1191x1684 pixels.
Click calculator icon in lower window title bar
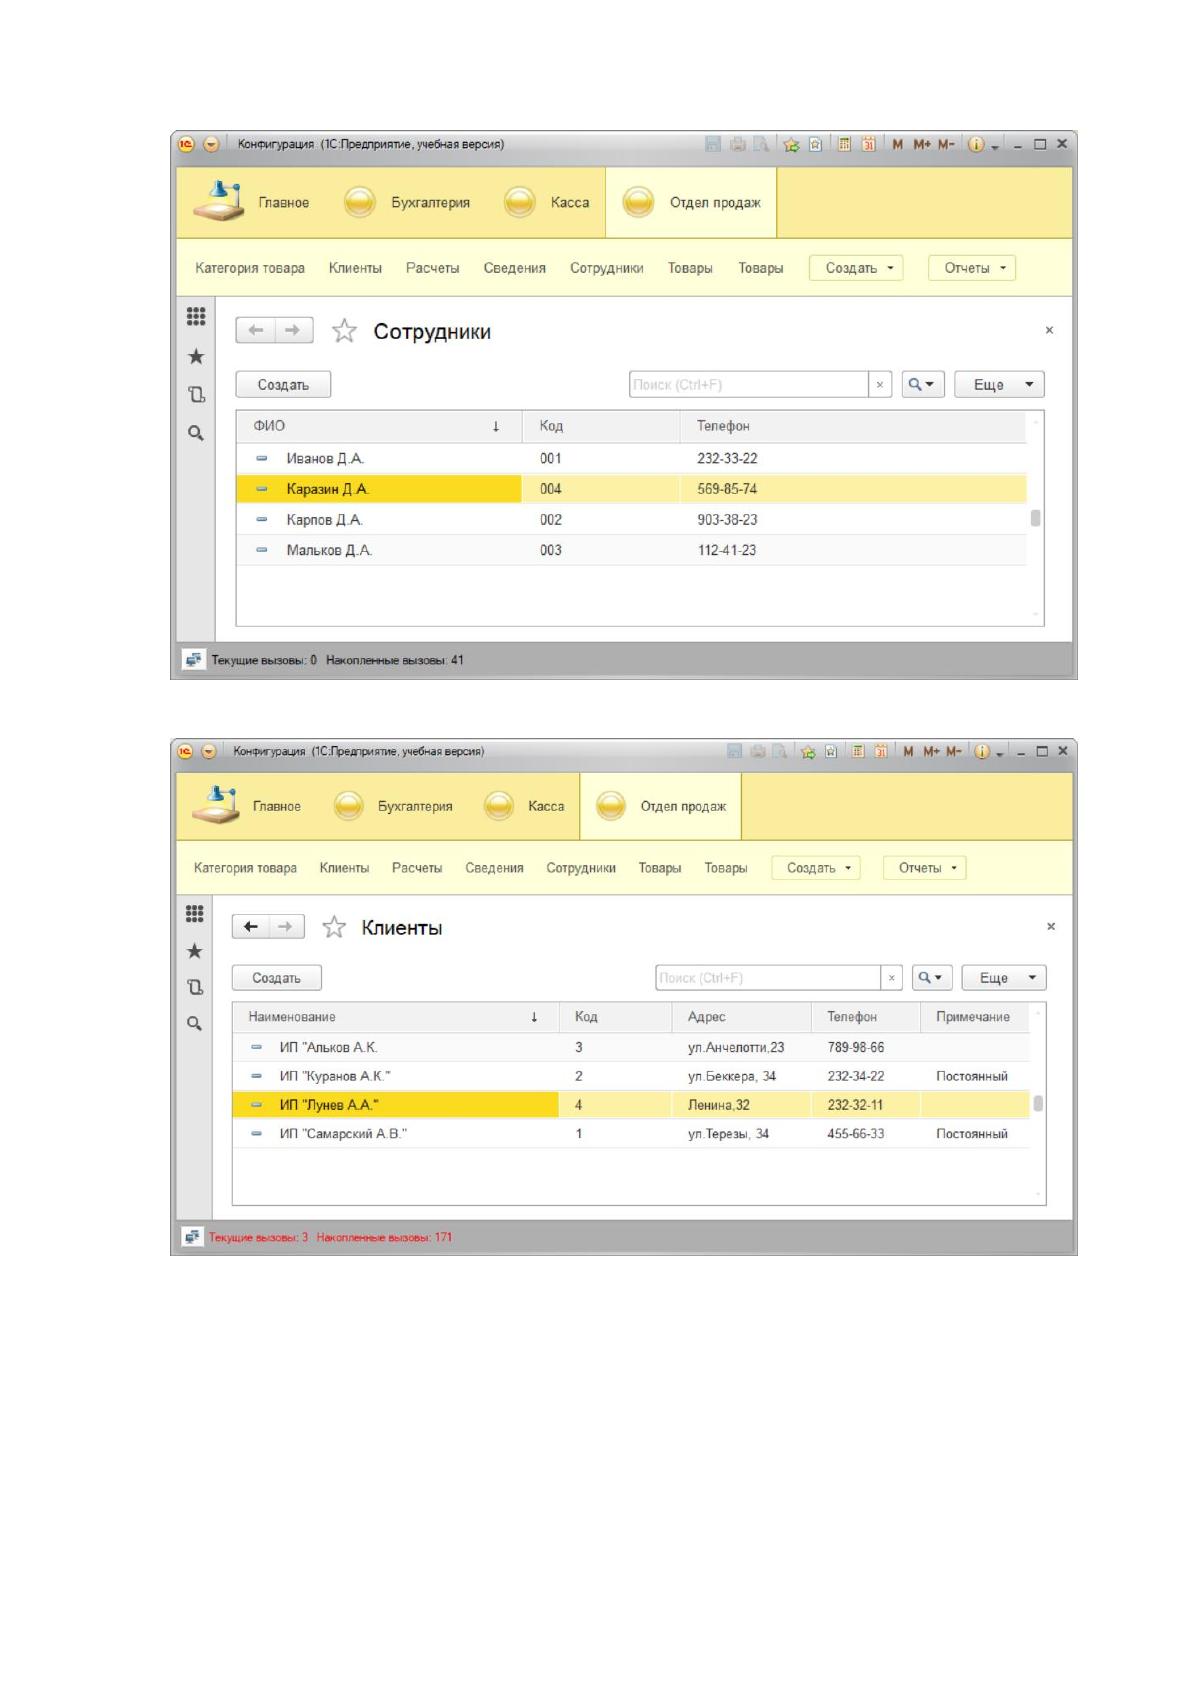858,751
